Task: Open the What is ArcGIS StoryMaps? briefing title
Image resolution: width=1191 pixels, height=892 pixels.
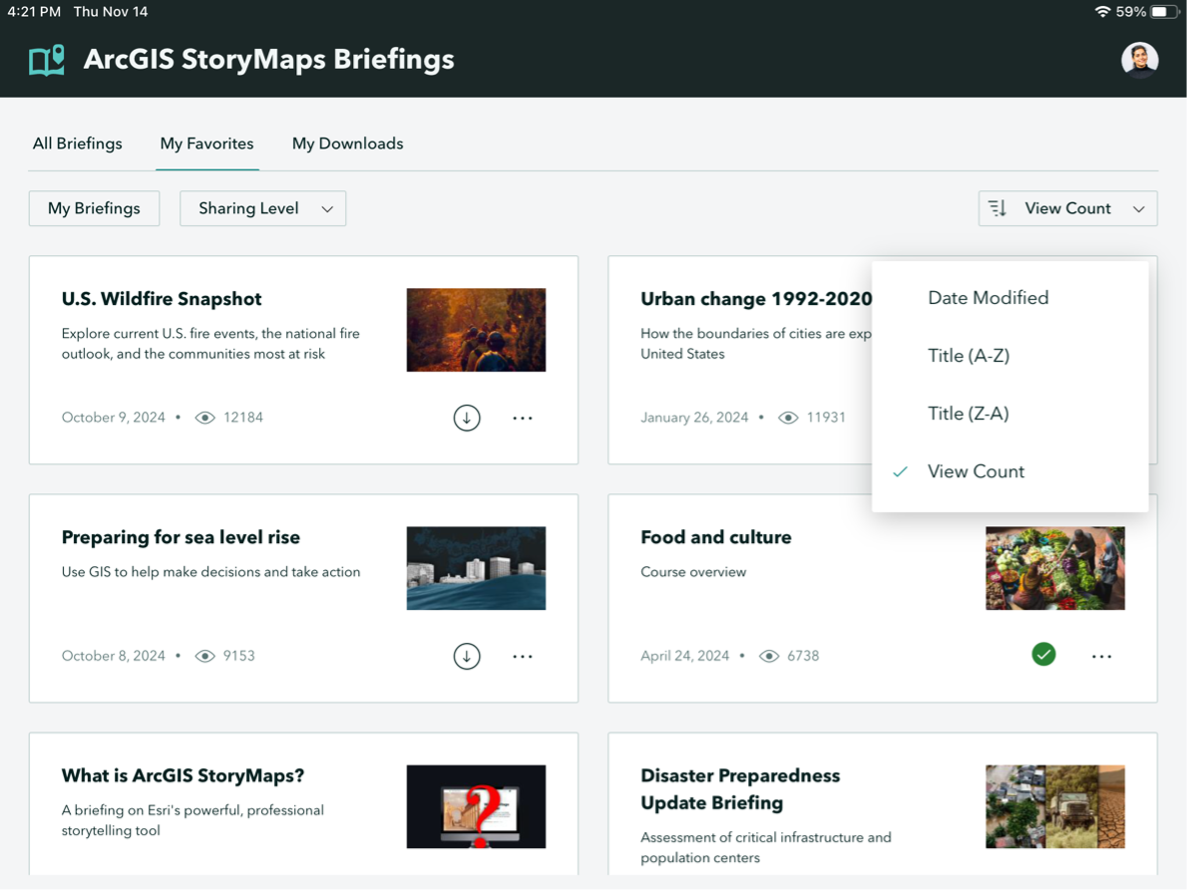Action: (183, 775)
